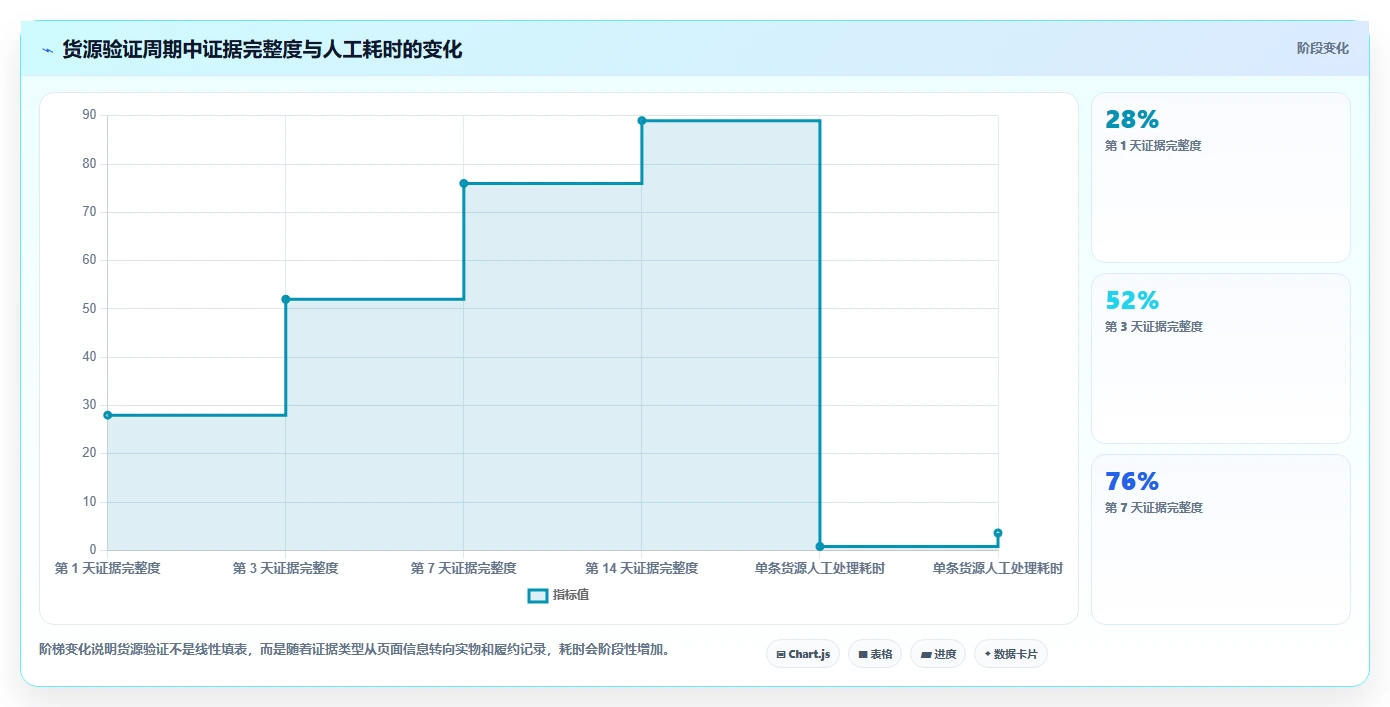Click the chart title 货源验证周期中证据完整度与人工耗时的变化
This screenshot has height=707, width=1390.
(262, 50)
